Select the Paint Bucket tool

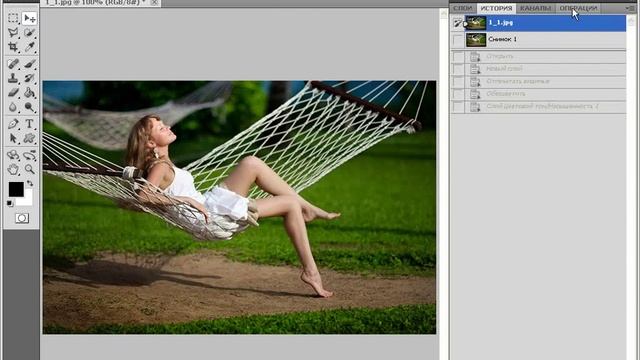29,93
